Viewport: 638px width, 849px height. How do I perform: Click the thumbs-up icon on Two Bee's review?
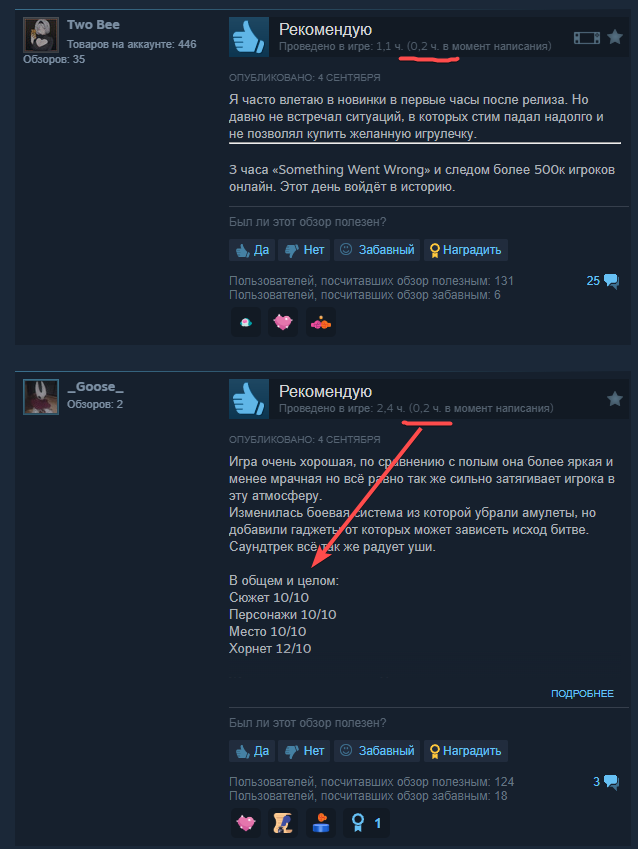click(249, 37)
